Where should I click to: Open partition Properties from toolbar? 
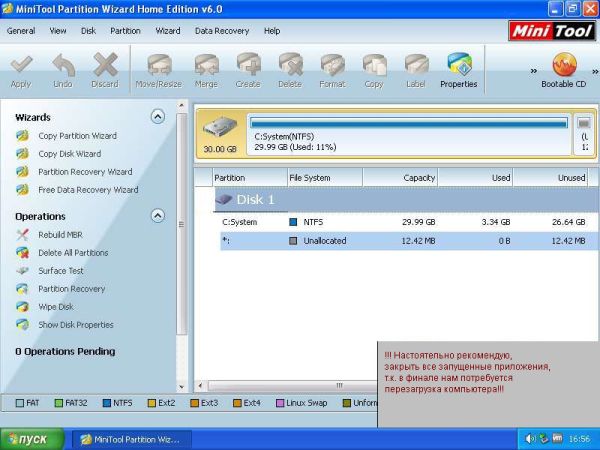point(459,70)
